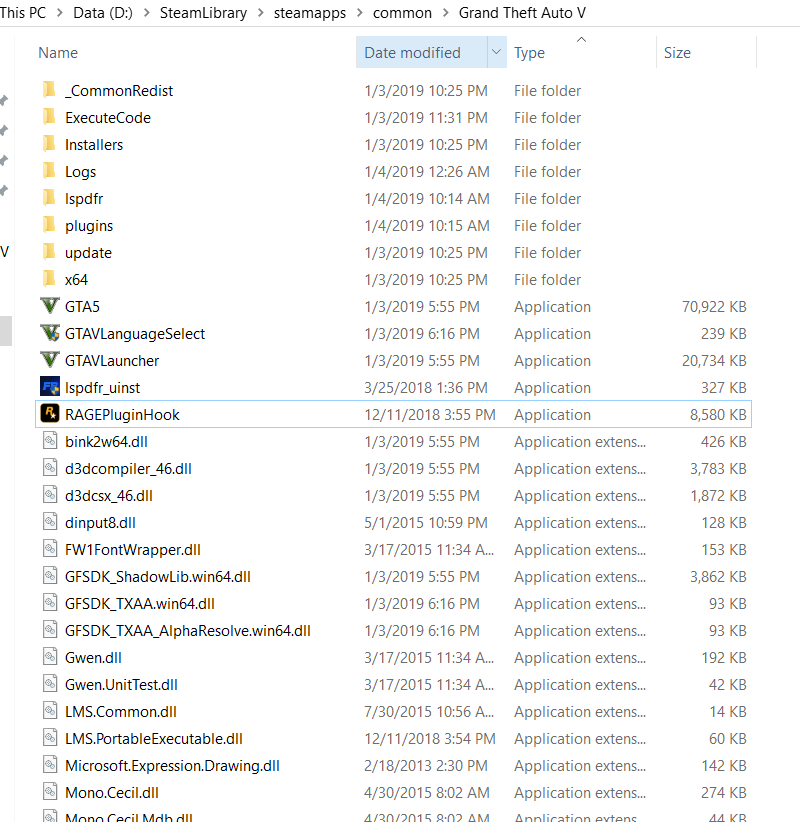The width and height of the screenshot is (800, 836).
Task: Select the GTAVLauncher file name
Action: click(112, 361)
